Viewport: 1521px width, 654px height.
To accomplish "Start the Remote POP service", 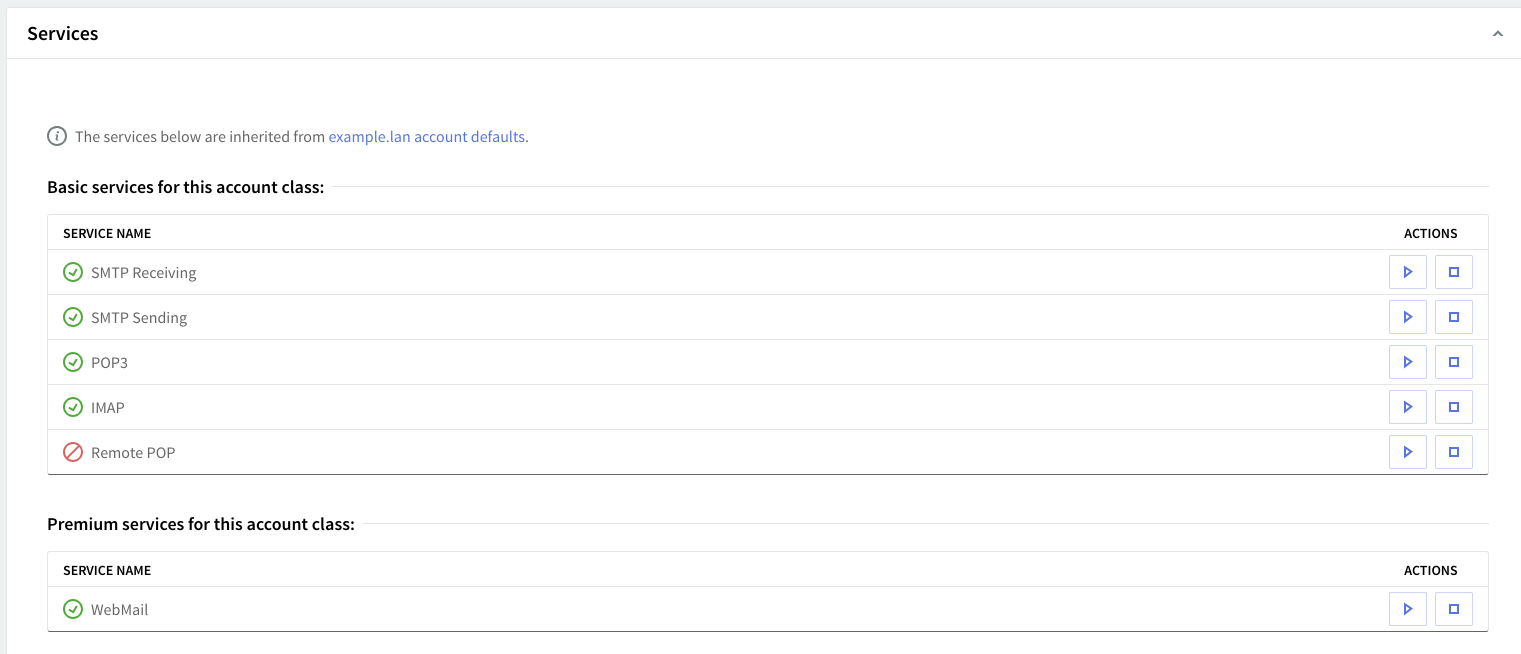I will click(x=1407, y=452).
